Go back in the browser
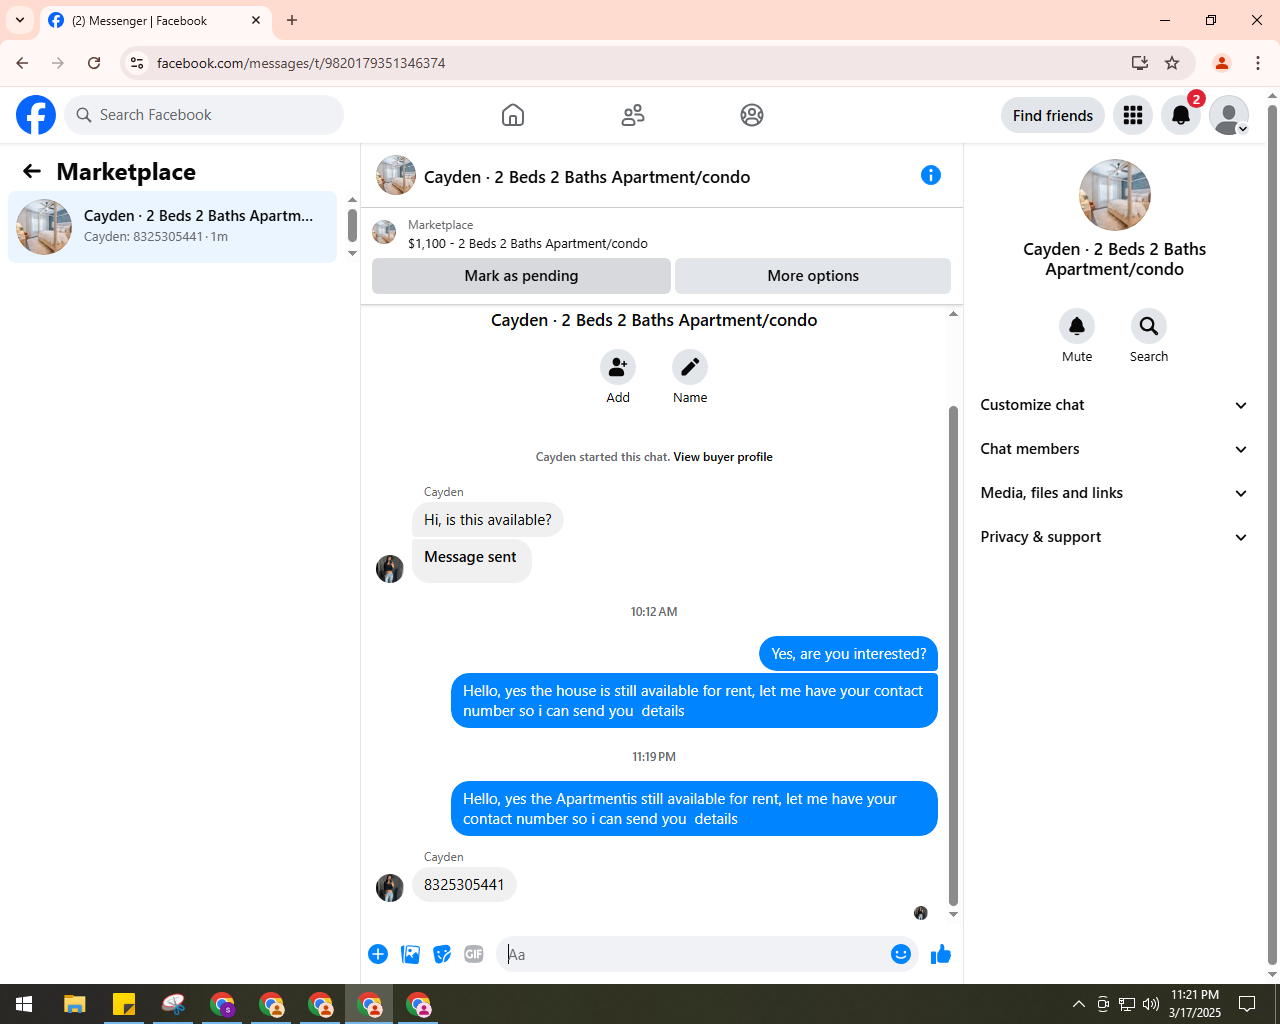 pos(22,63)
